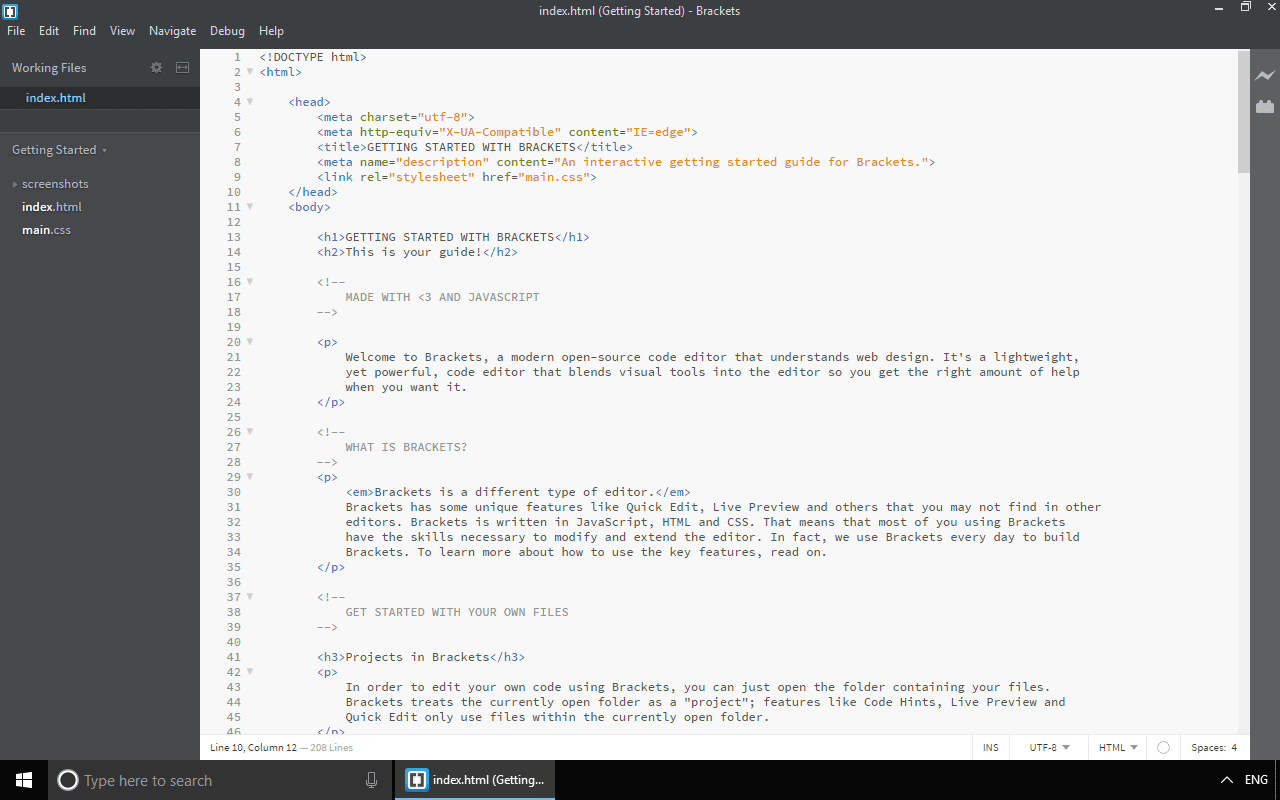Open the Help menu
Image resolution: width=1280 pixels, height=800 pixels.
pyautogui.click(x=271, y=31)
